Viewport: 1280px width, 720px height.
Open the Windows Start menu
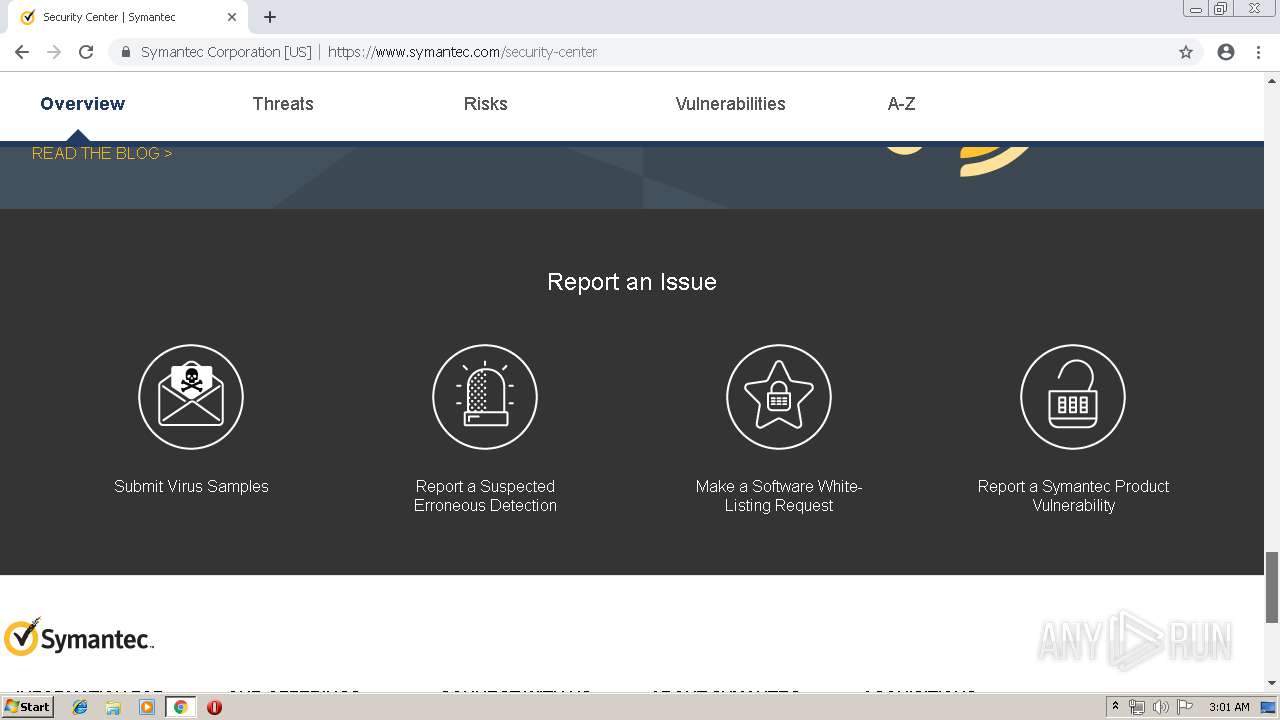click(x=27, y=707)
